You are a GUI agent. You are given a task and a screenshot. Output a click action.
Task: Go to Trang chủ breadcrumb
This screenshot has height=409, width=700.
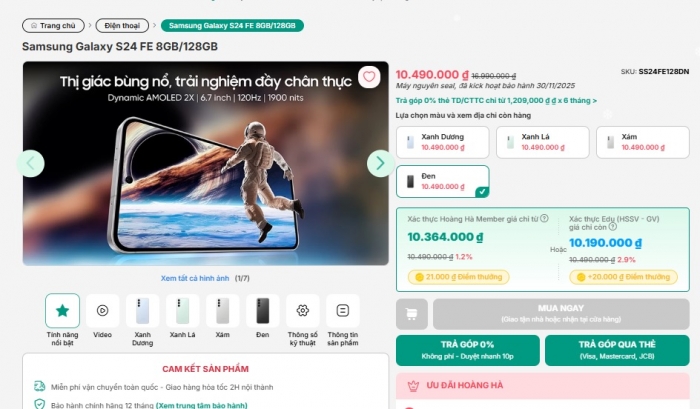[53, 25]
